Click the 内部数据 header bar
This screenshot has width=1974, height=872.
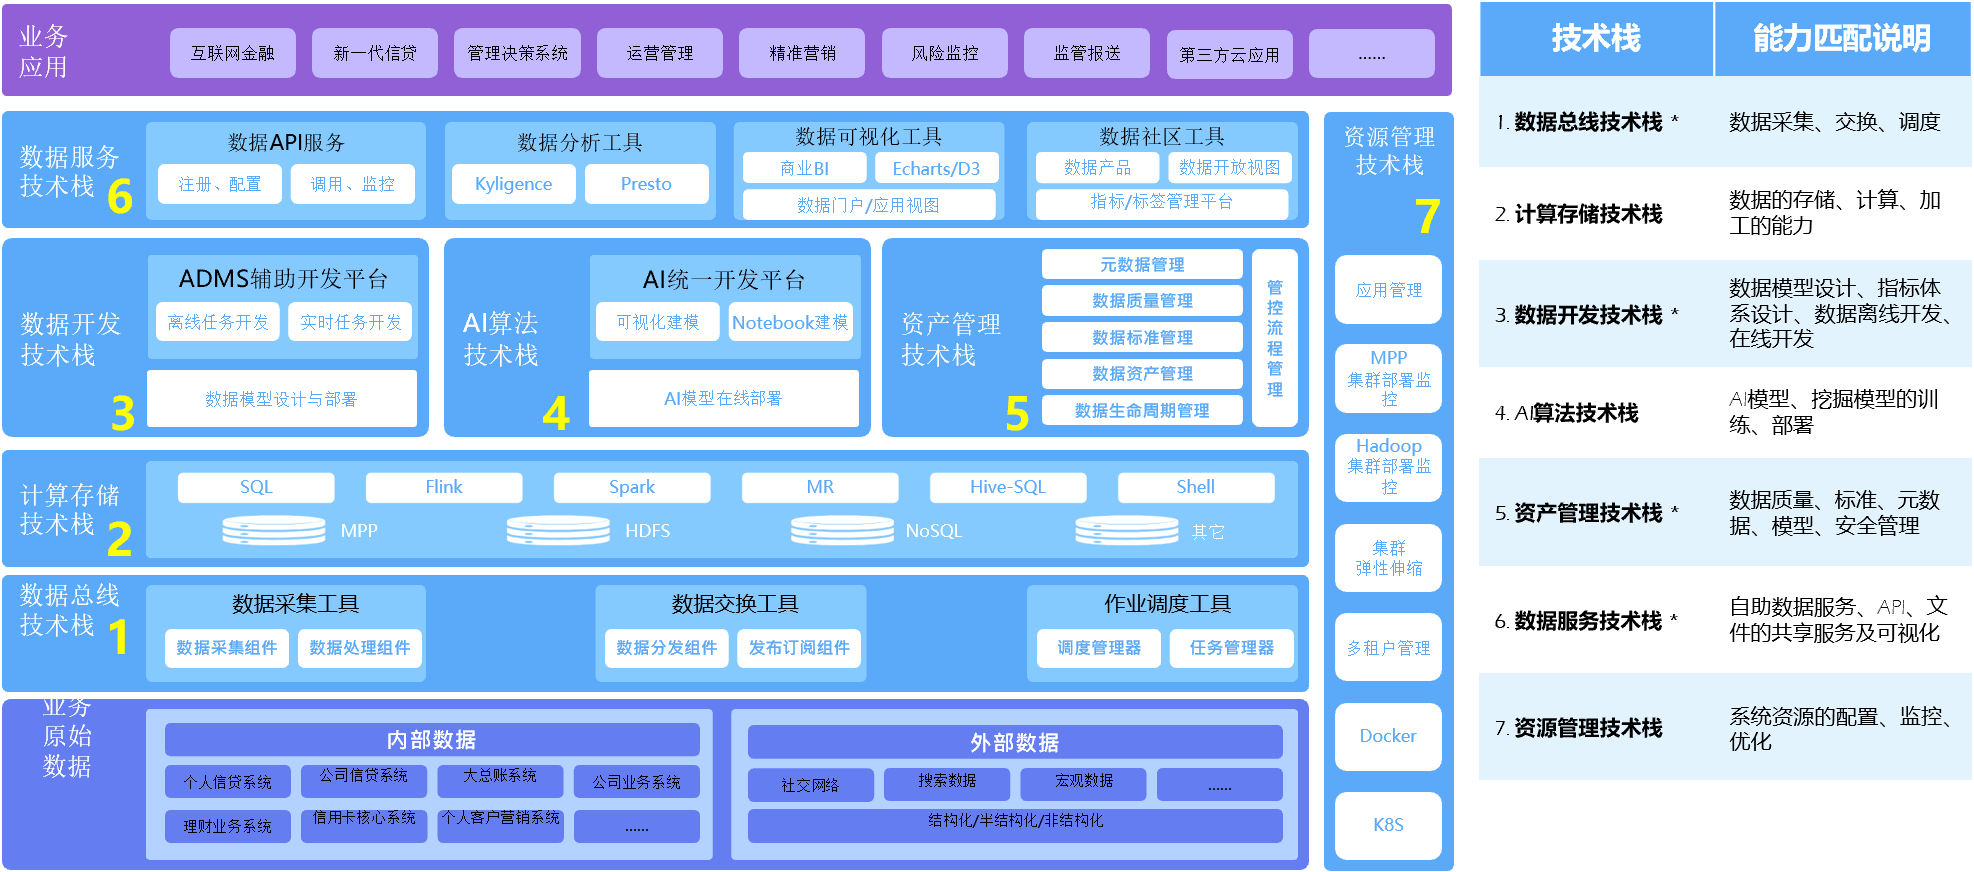(432, 740)
